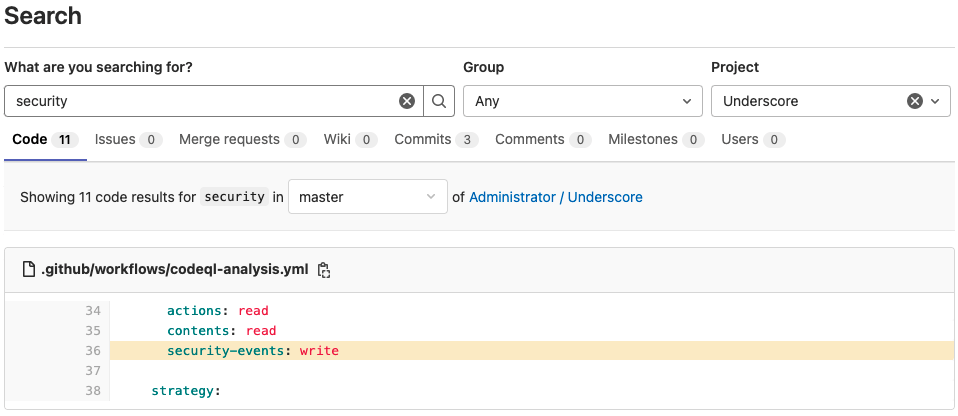The image size is (958, 416).
Task: Open the Administrator / Underscore project link
Action: pyautogui.click(x=555, y=197)
